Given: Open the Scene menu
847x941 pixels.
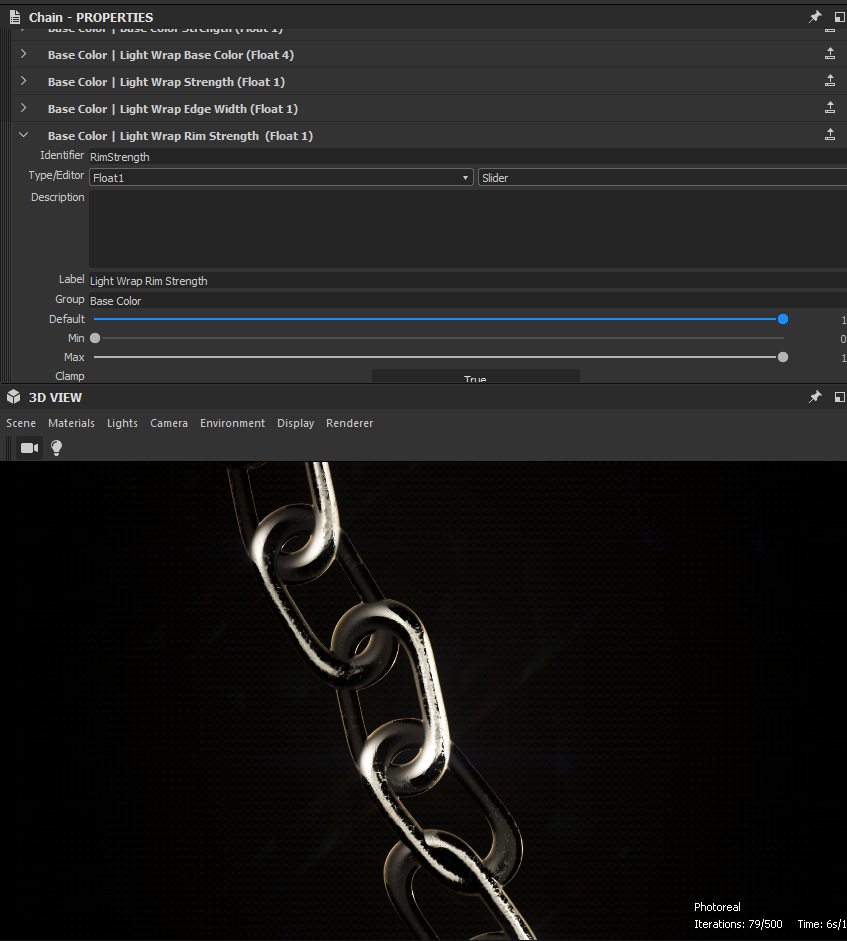Looking at the screenshot, I should tap(21, 423).
